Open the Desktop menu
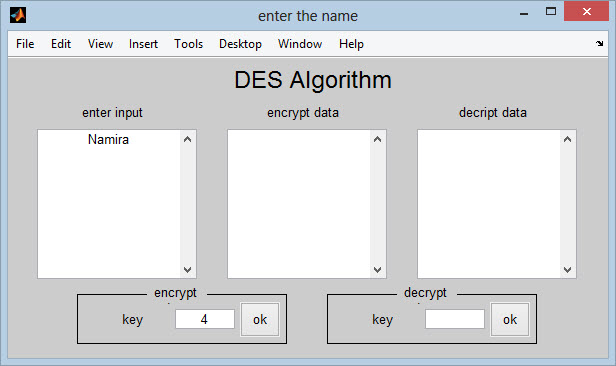Screen dimensions: 616x366 coord(240,44)
